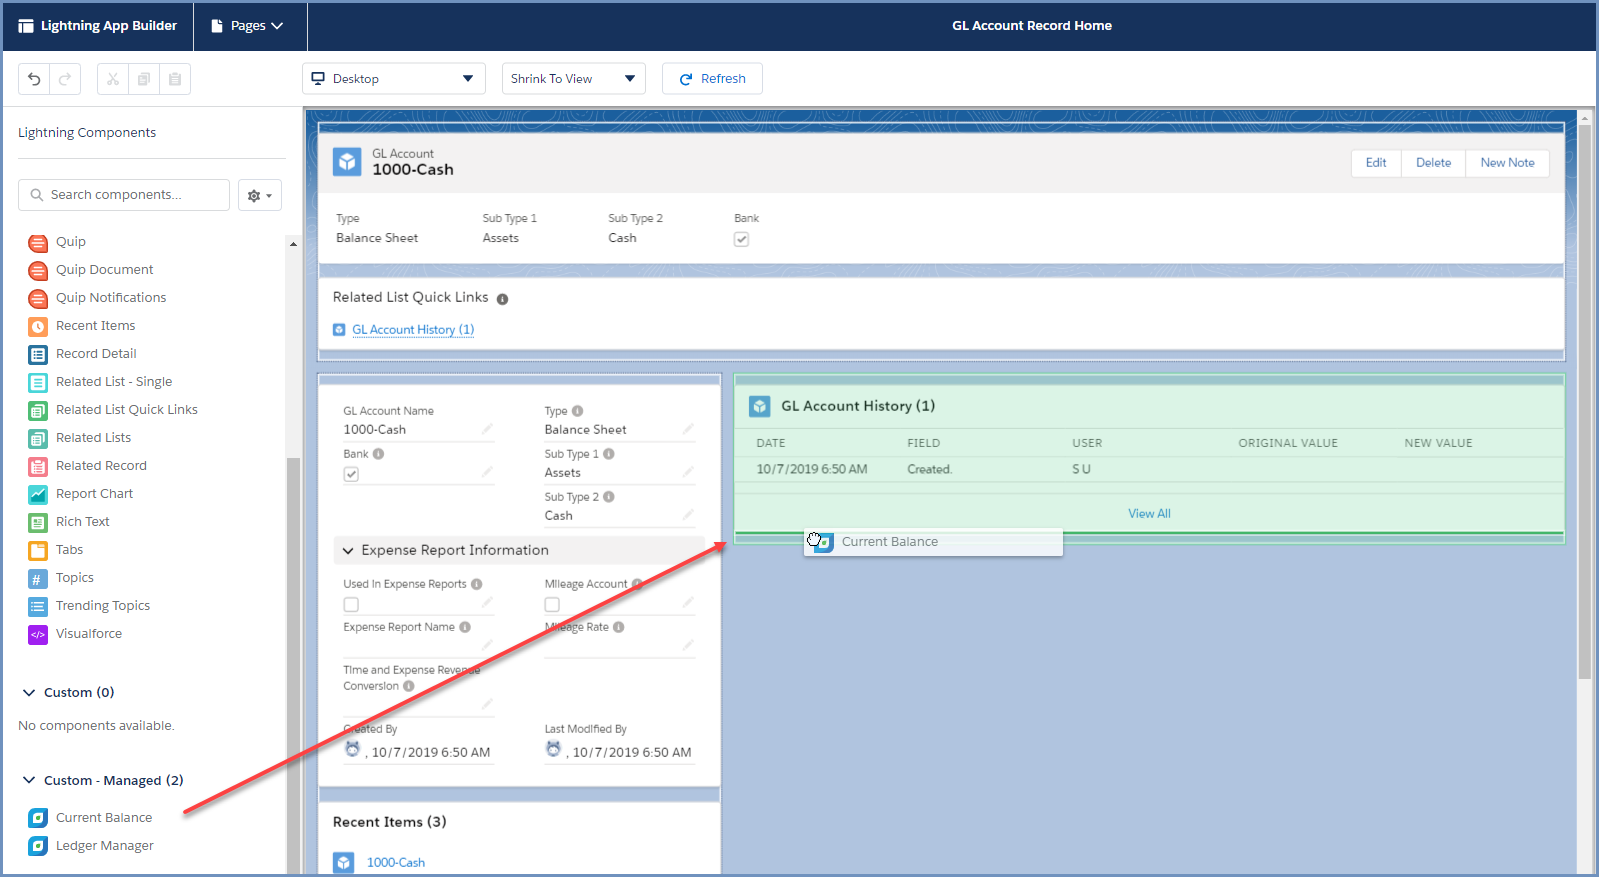The image size is (1599, 877).
Task: Select the Related Lists component icon
Action: click(38, 438)
